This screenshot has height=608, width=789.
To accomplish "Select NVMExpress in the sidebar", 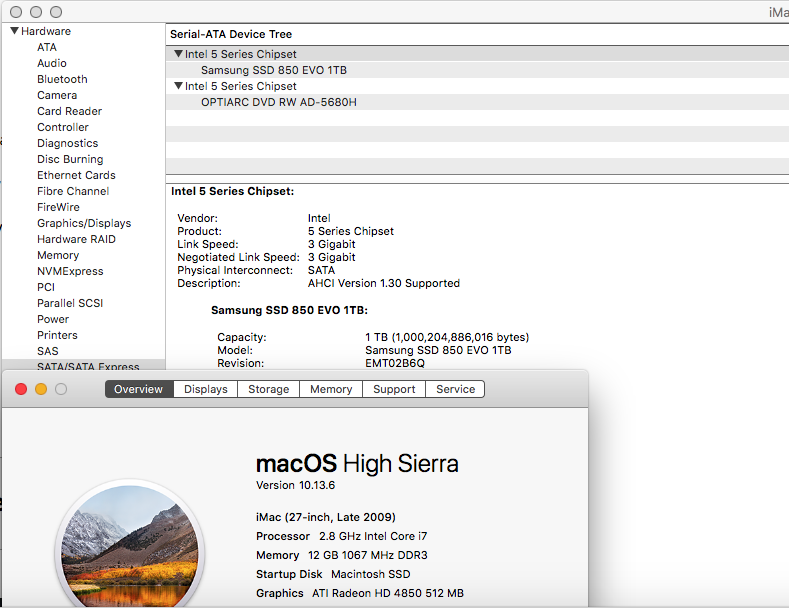I will coord(70,271).
